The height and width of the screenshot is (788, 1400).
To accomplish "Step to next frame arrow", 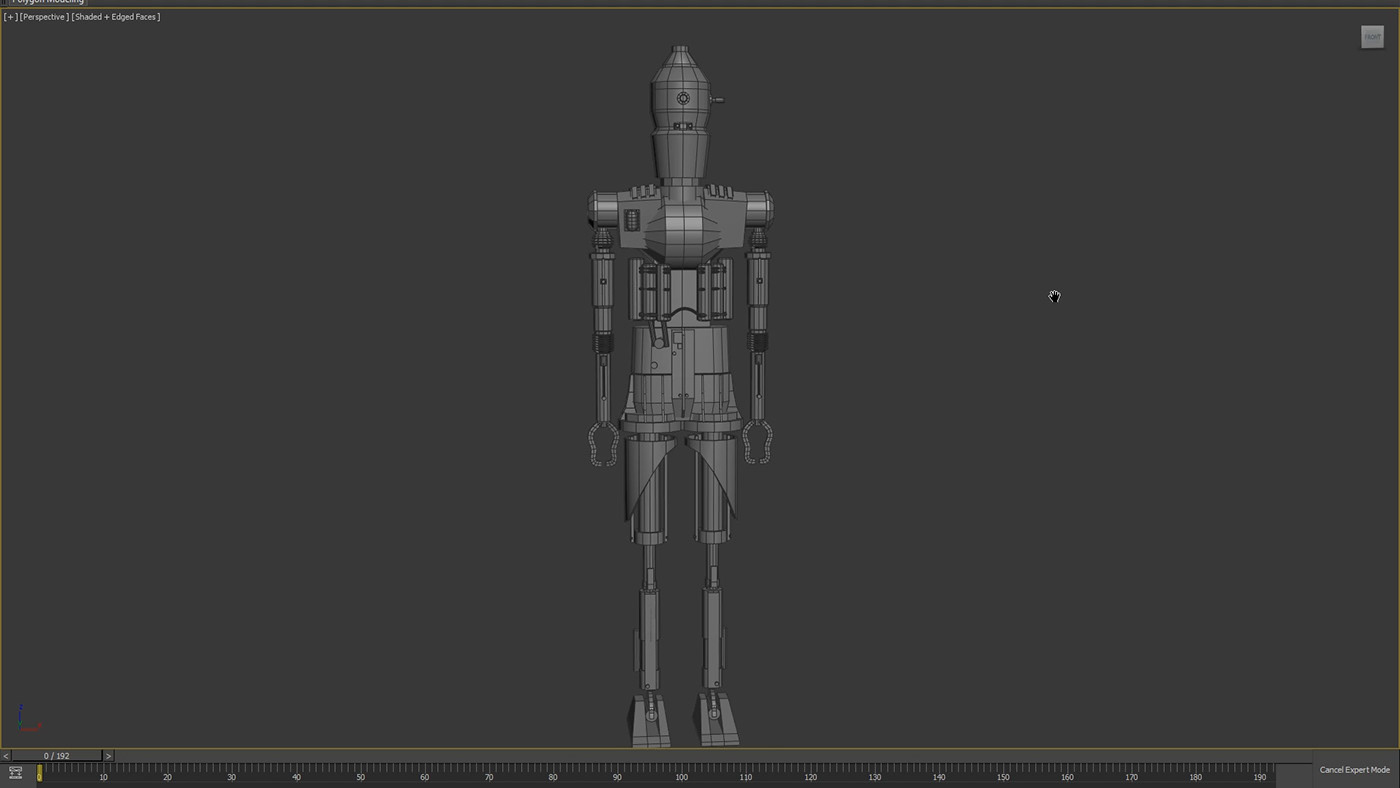I will 108,756.
